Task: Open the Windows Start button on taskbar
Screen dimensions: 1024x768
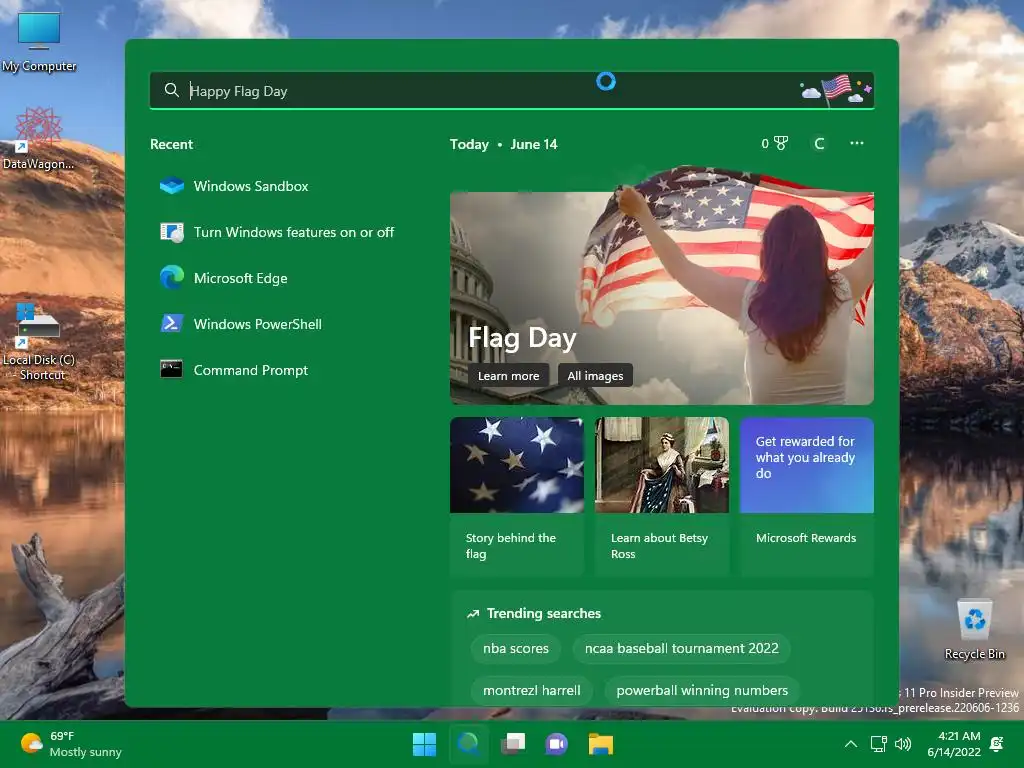Action: (x=424, y=744)
